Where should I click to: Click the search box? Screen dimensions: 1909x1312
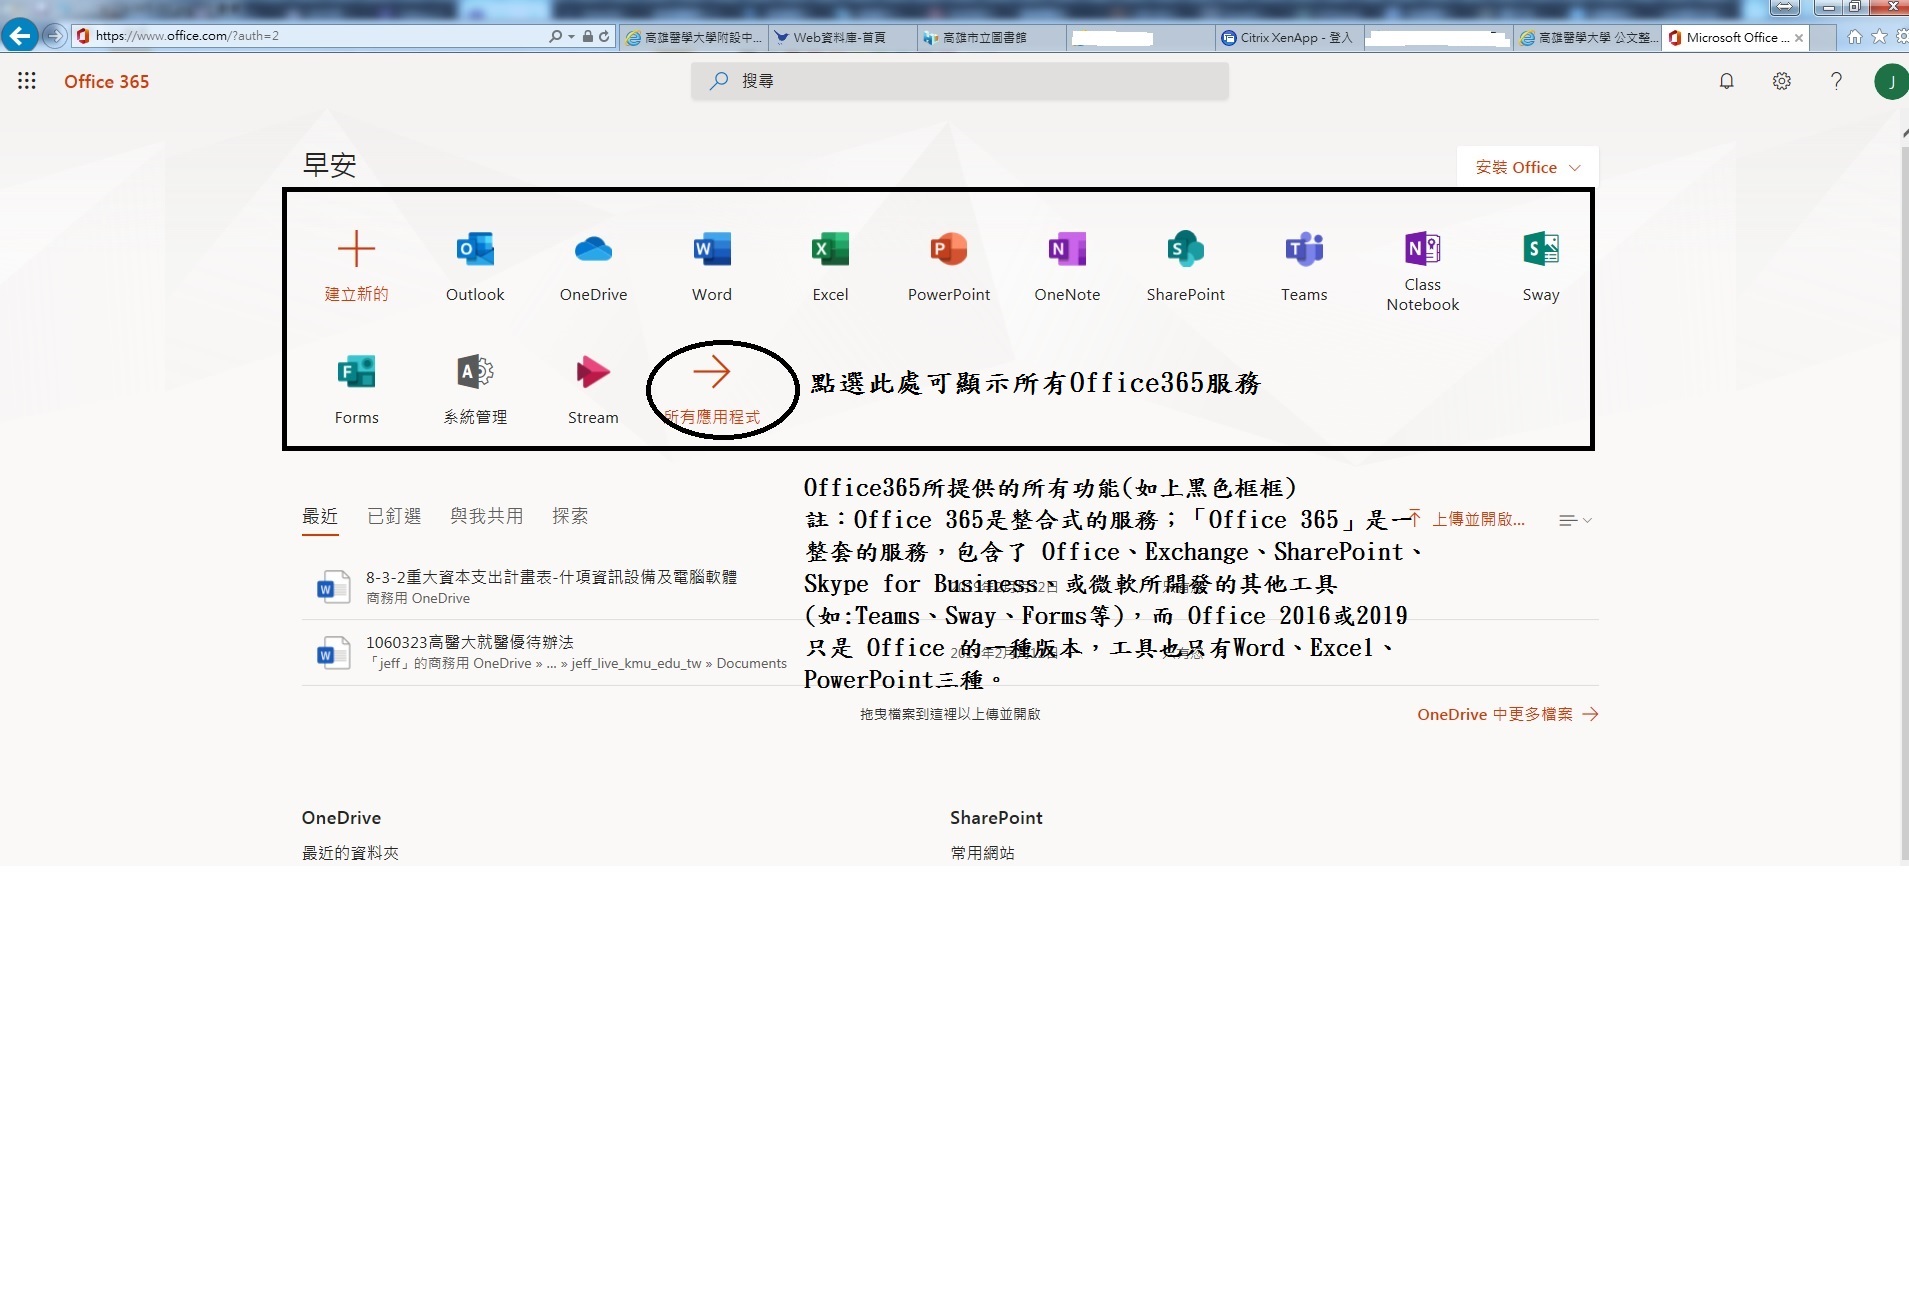pos(959,81)
